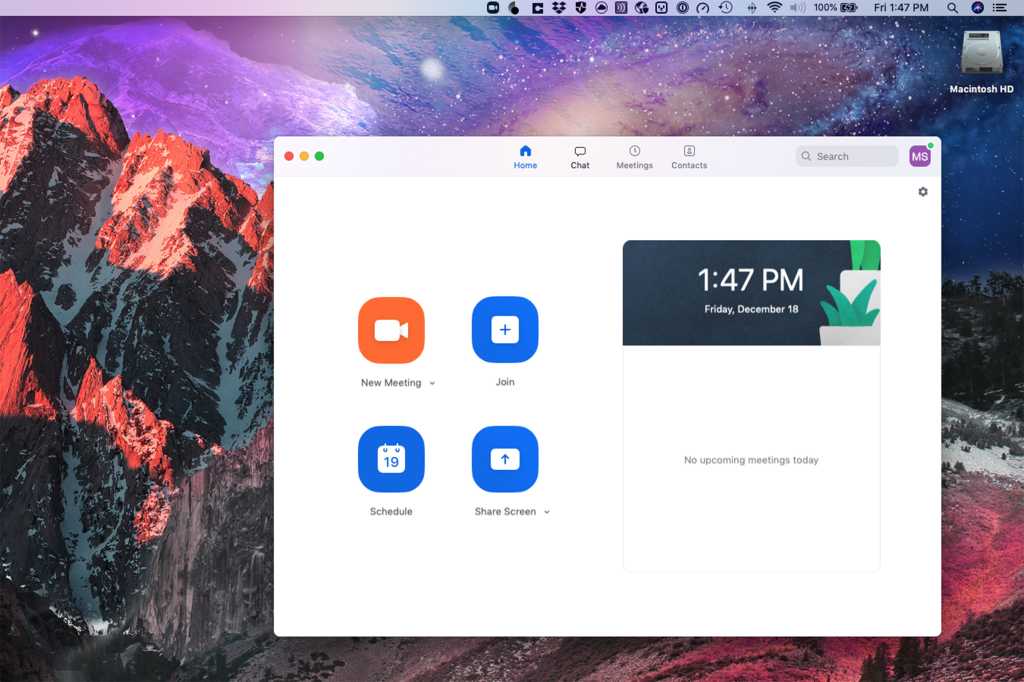The image size is (1024, 682).
Task: Click the Share Screen arrow icon
Action: coord(505,459)
